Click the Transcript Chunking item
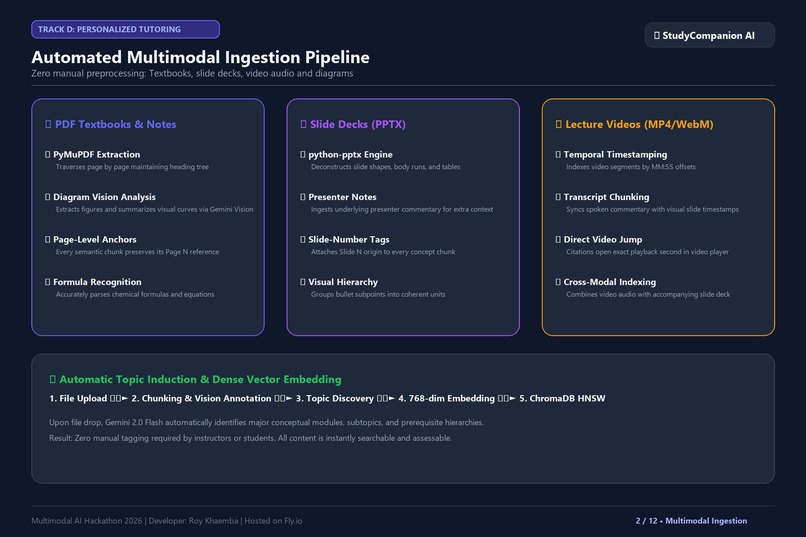 607,197
